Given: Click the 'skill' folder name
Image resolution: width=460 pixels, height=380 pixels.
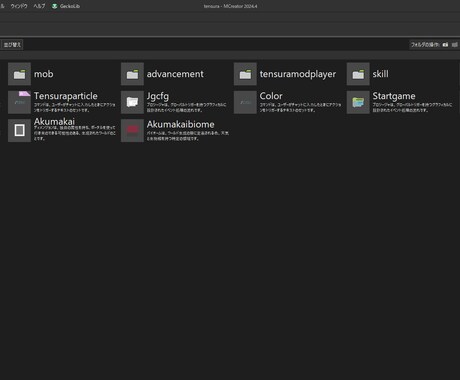Looking at the screenshot, I should pos(380,74).
